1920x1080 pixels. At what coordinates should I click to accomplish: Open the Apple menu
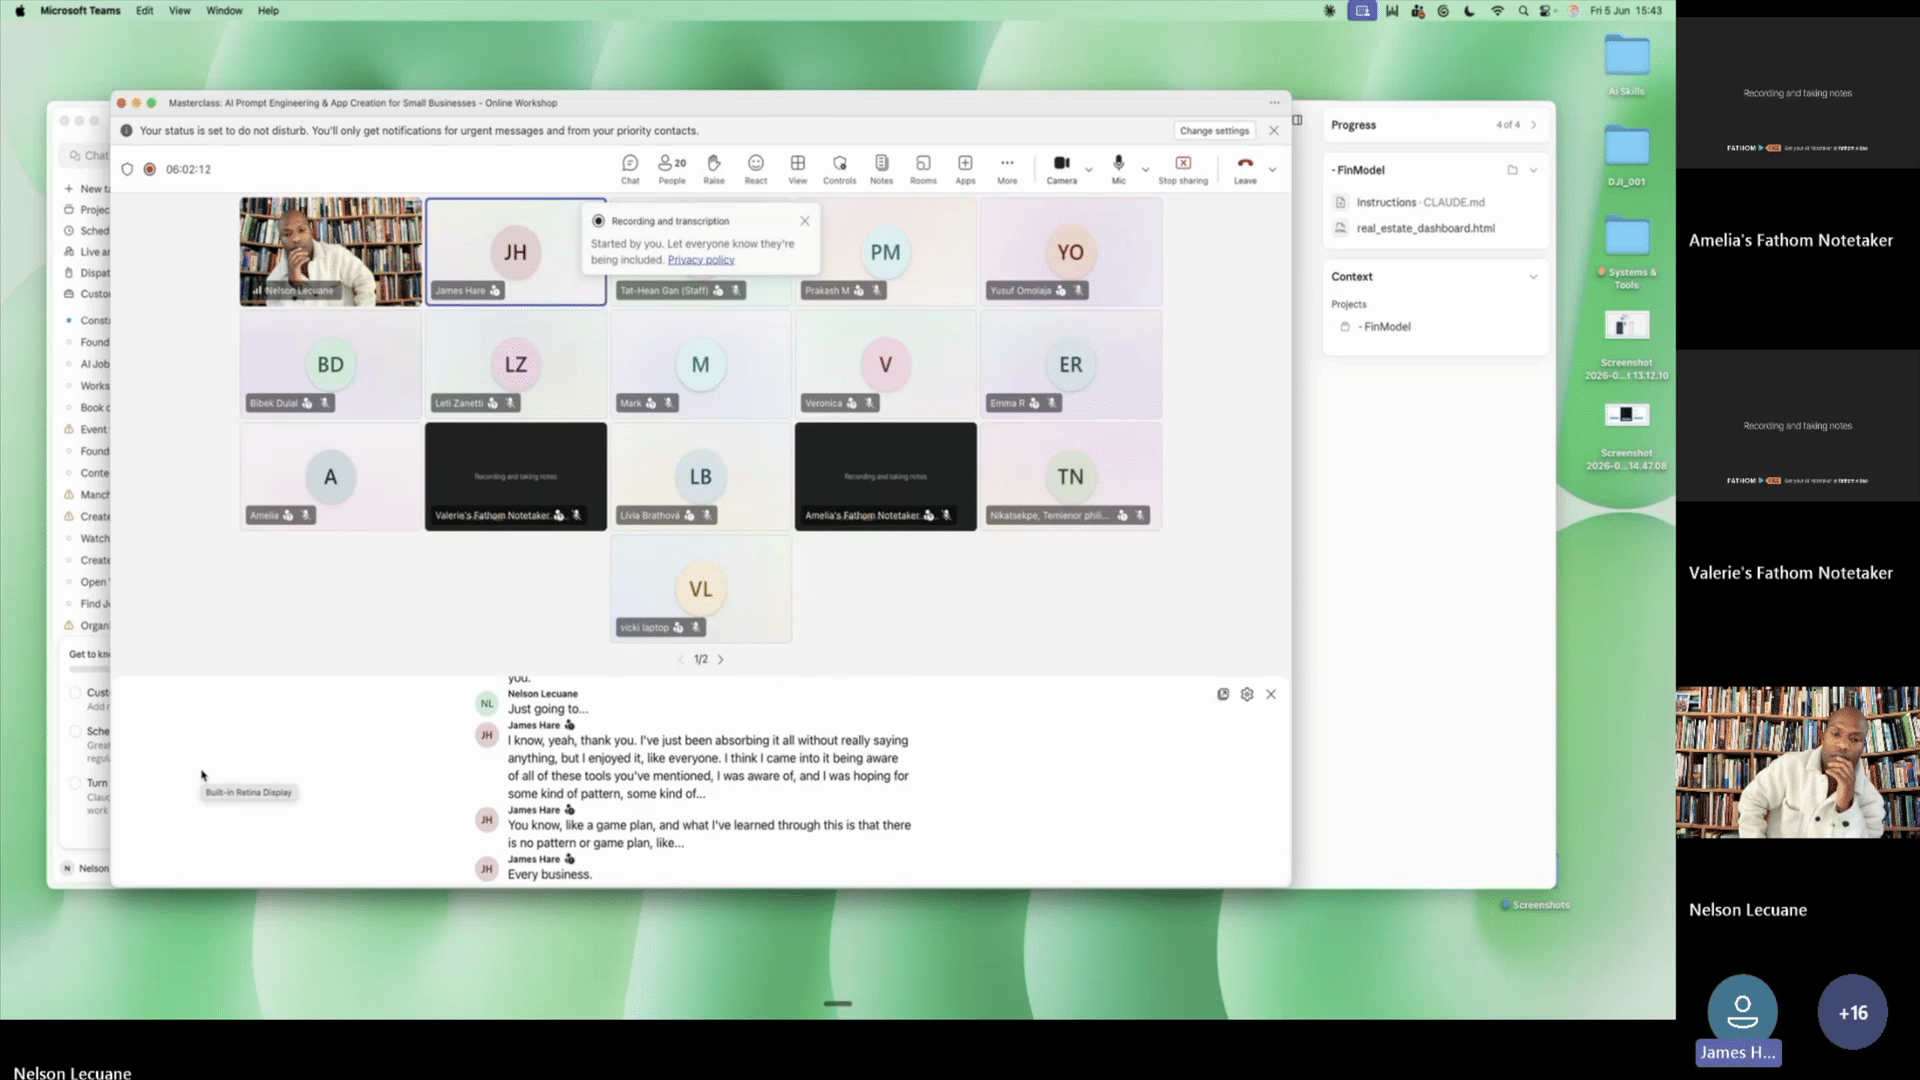20,11
